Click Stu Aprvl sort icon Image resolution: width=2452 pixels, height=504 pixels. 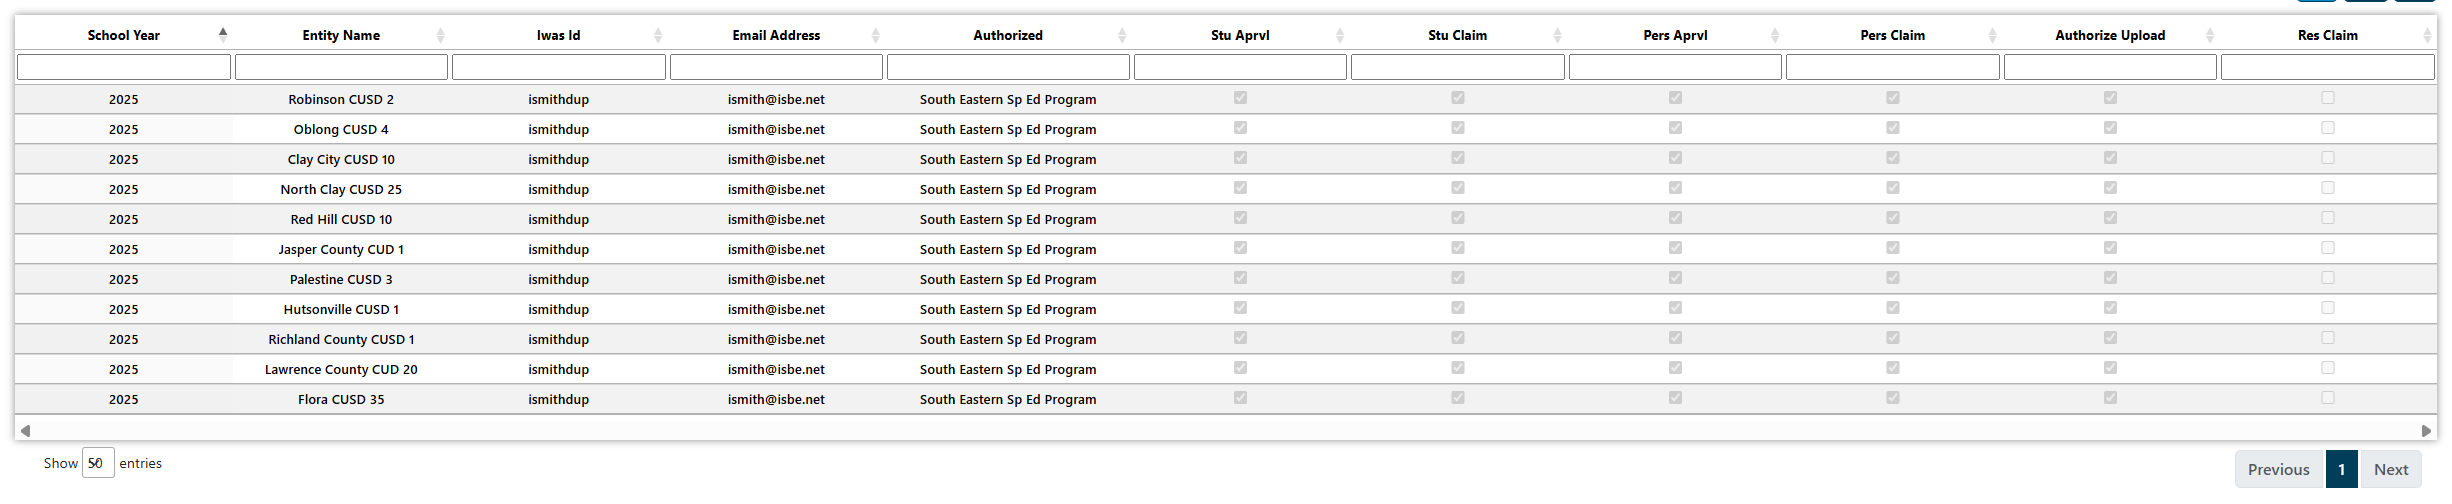click(1340, 35)
